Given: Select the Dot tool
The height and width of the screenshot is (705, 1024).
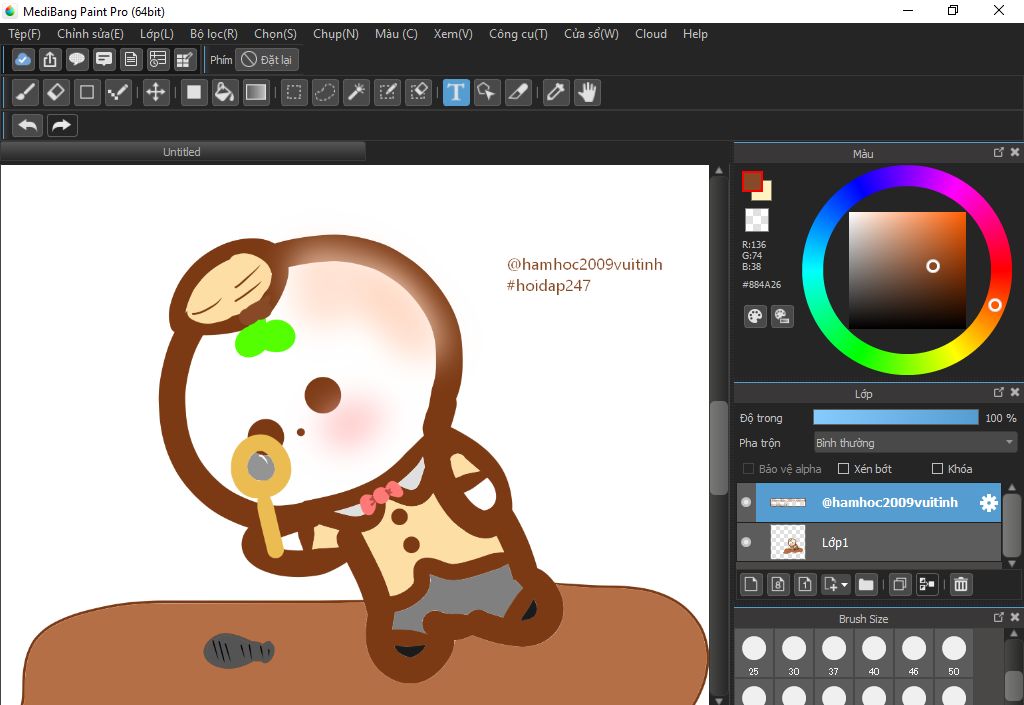Looking at the screenshot, I should 118,92.
